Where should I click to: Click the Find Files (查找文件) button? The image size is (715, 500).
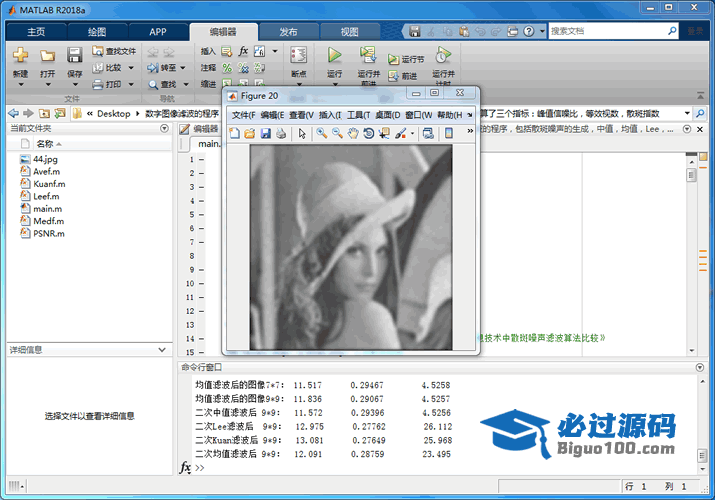114,51
